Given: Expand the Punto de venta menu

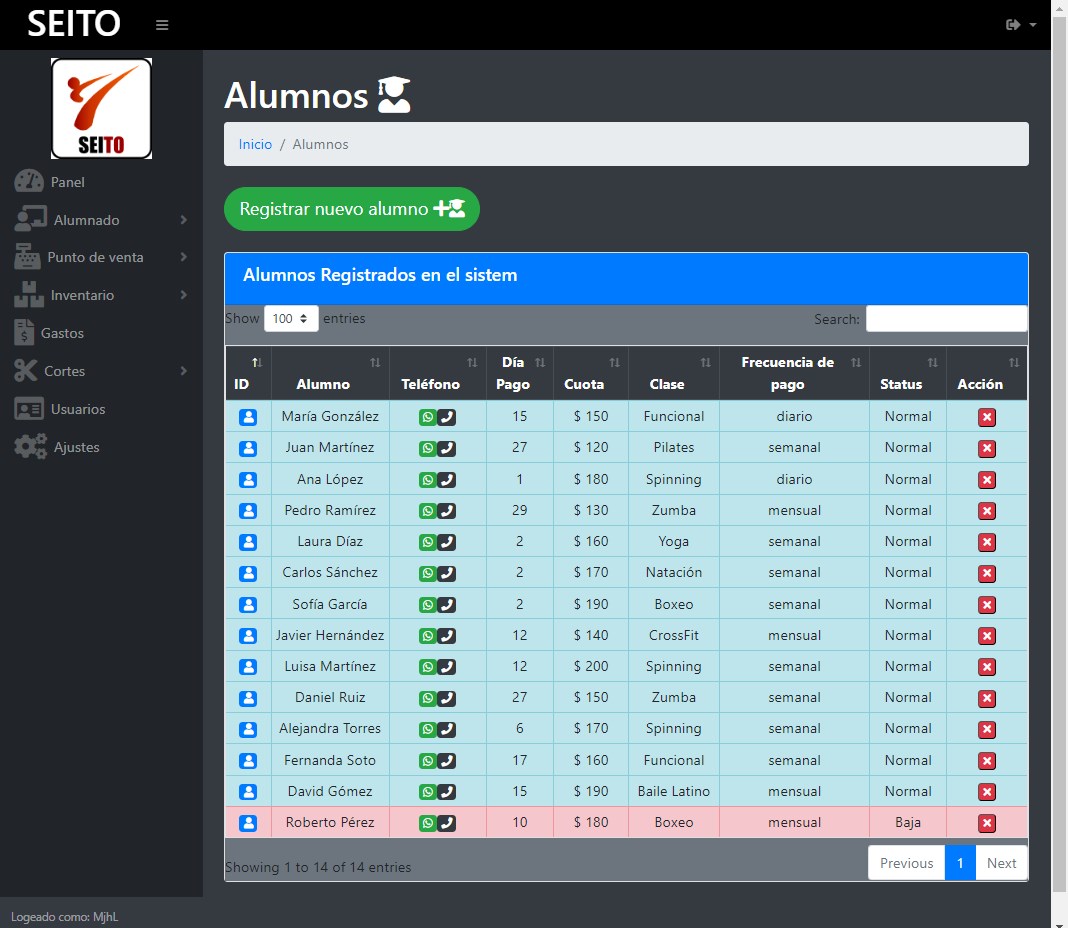Looking at the screenshot, I should [100, 257].
